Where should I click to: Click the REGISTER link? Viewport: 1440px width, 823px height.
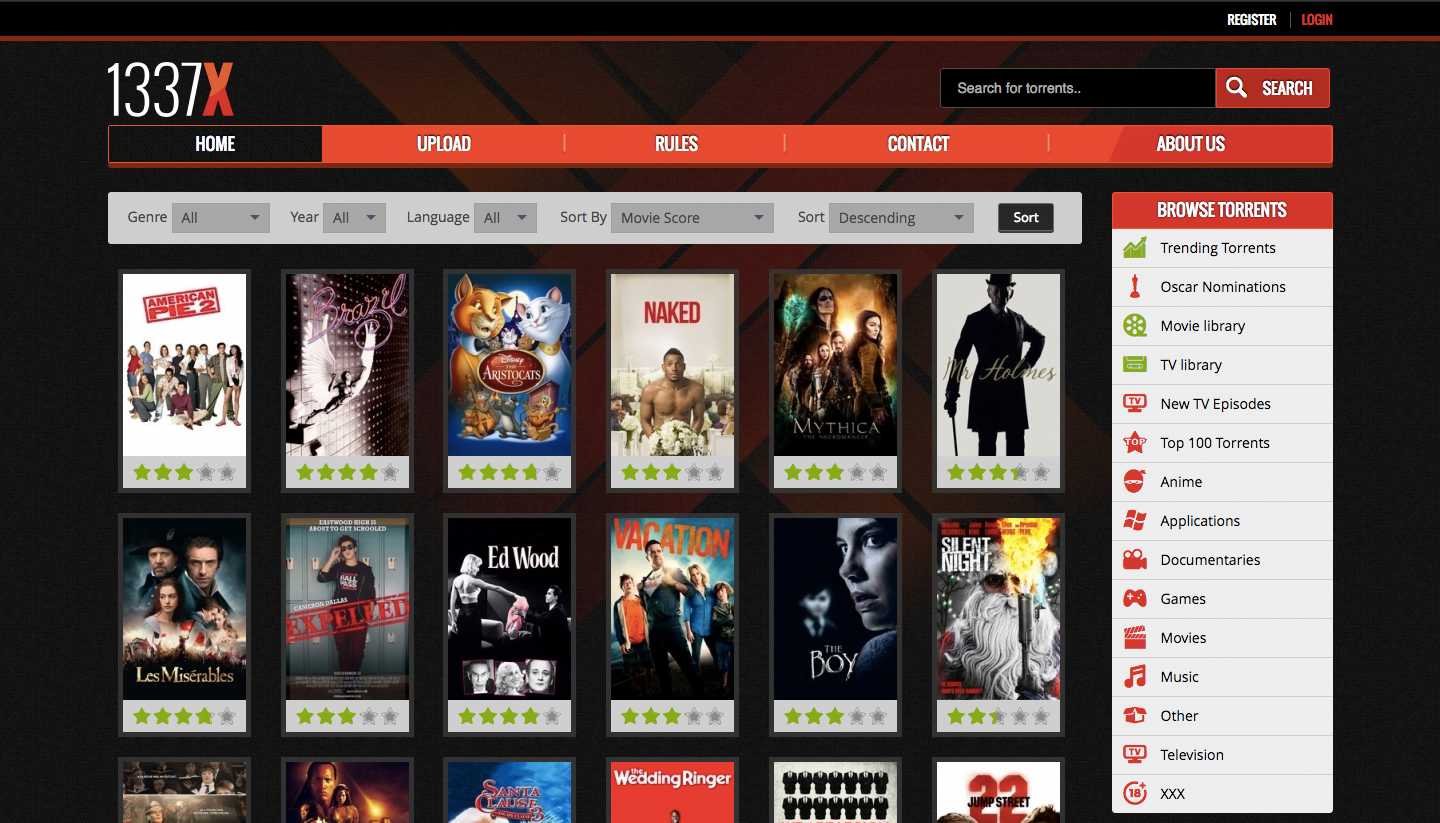point(1252,20)
